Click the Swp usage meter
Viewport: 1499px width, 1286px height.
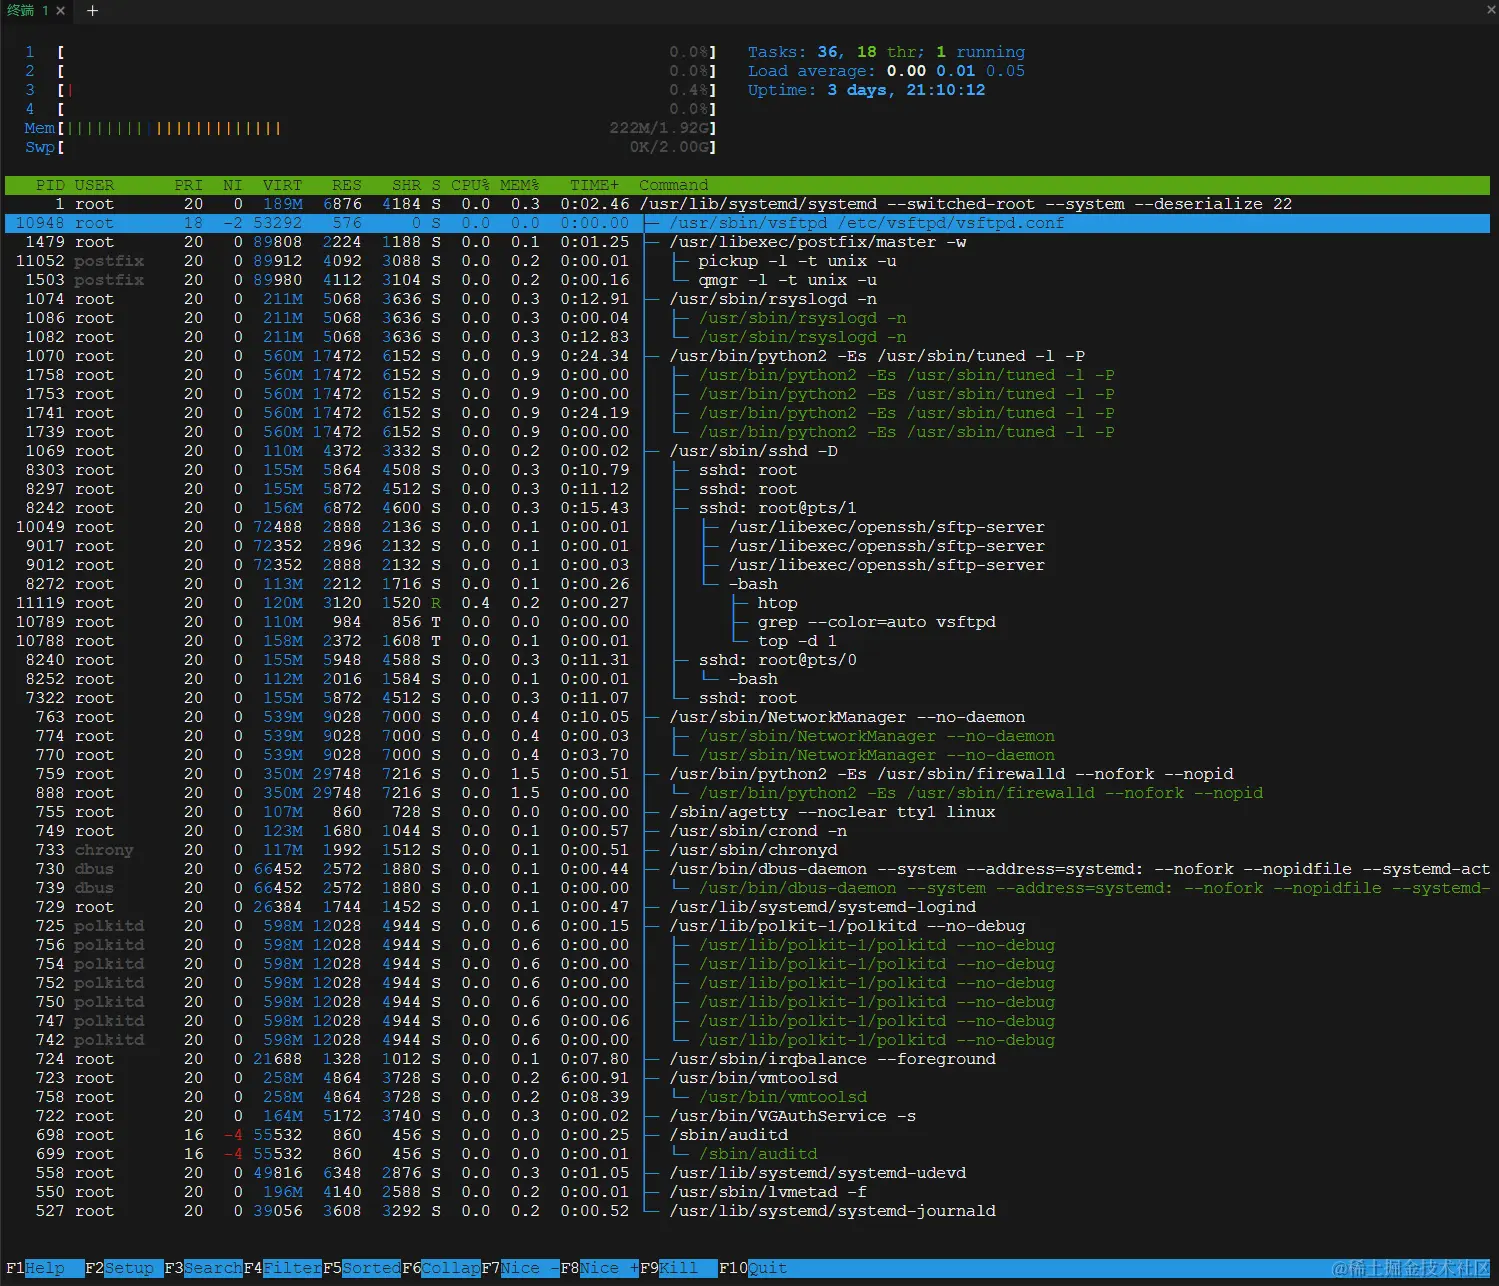pyautogui.click(x=370, y=147)
